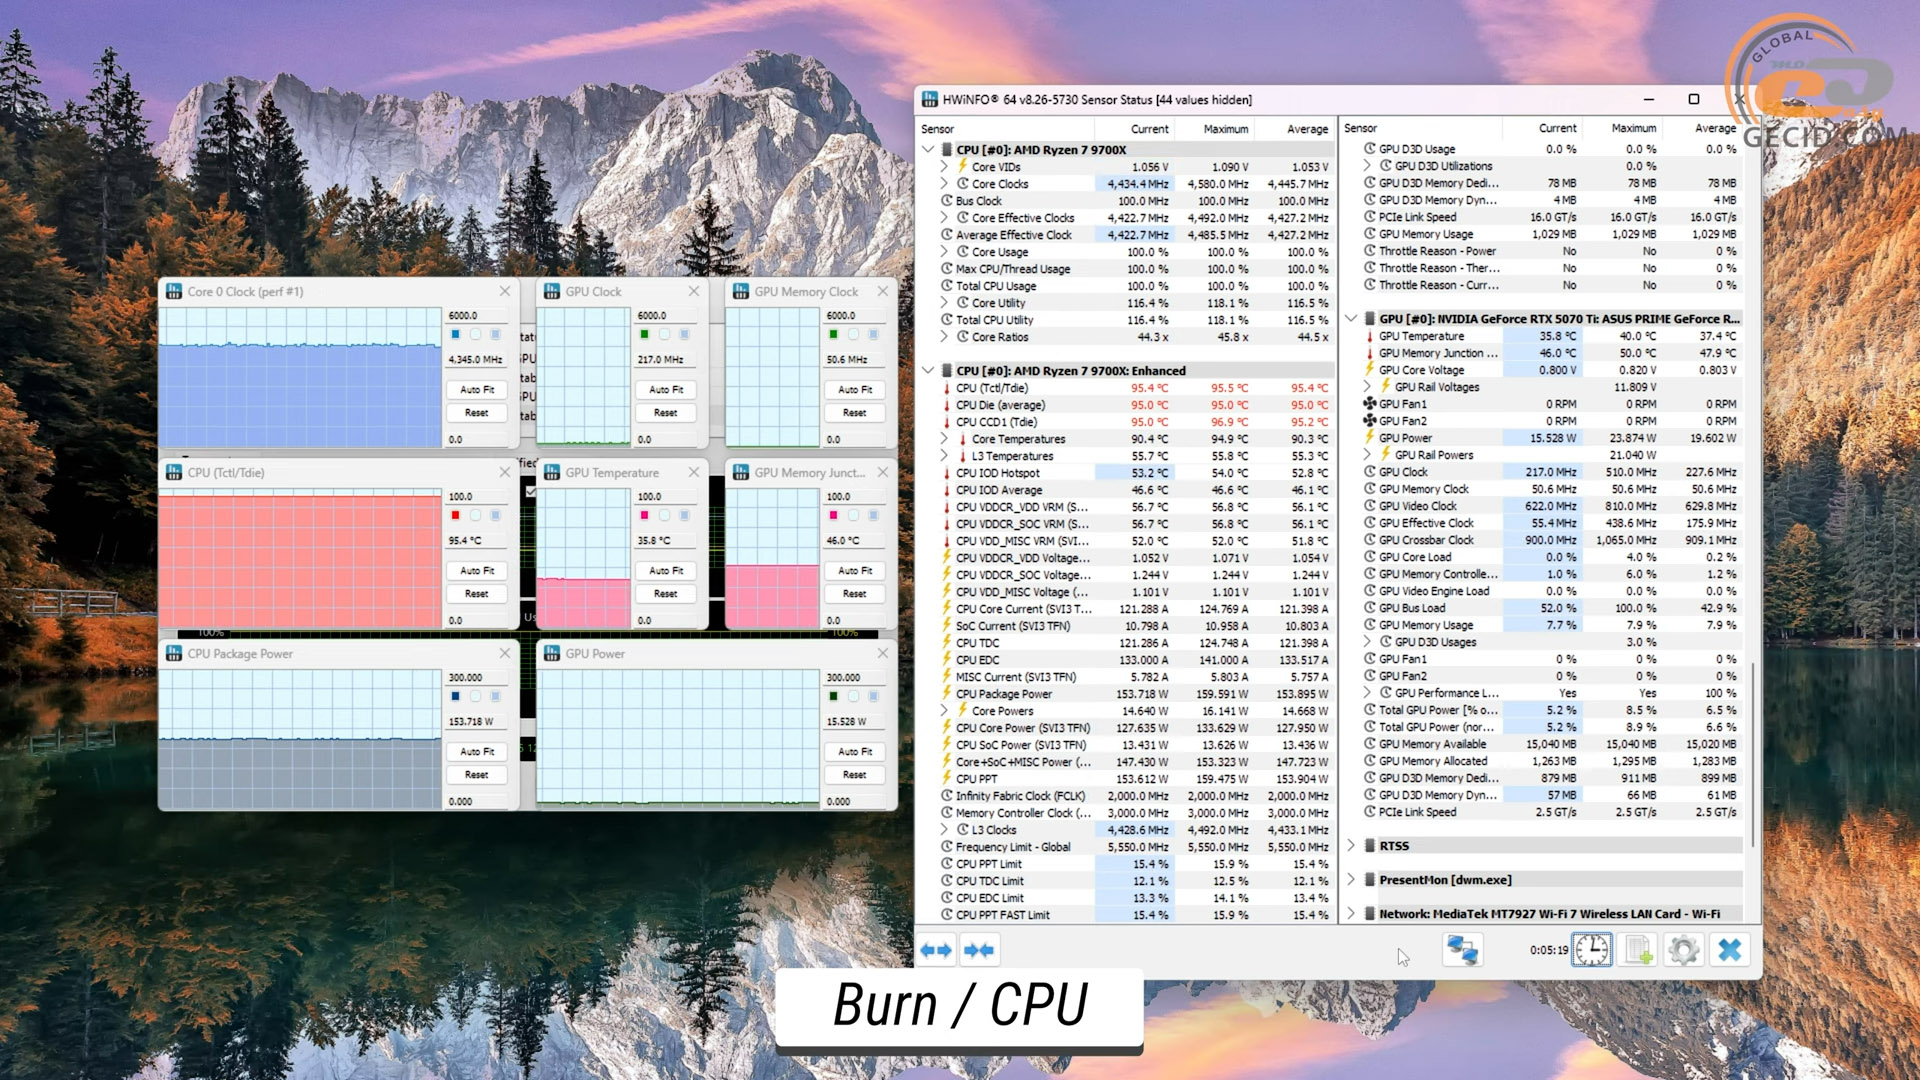Toggle the round option in GPU Memory Junction graph

853,516
